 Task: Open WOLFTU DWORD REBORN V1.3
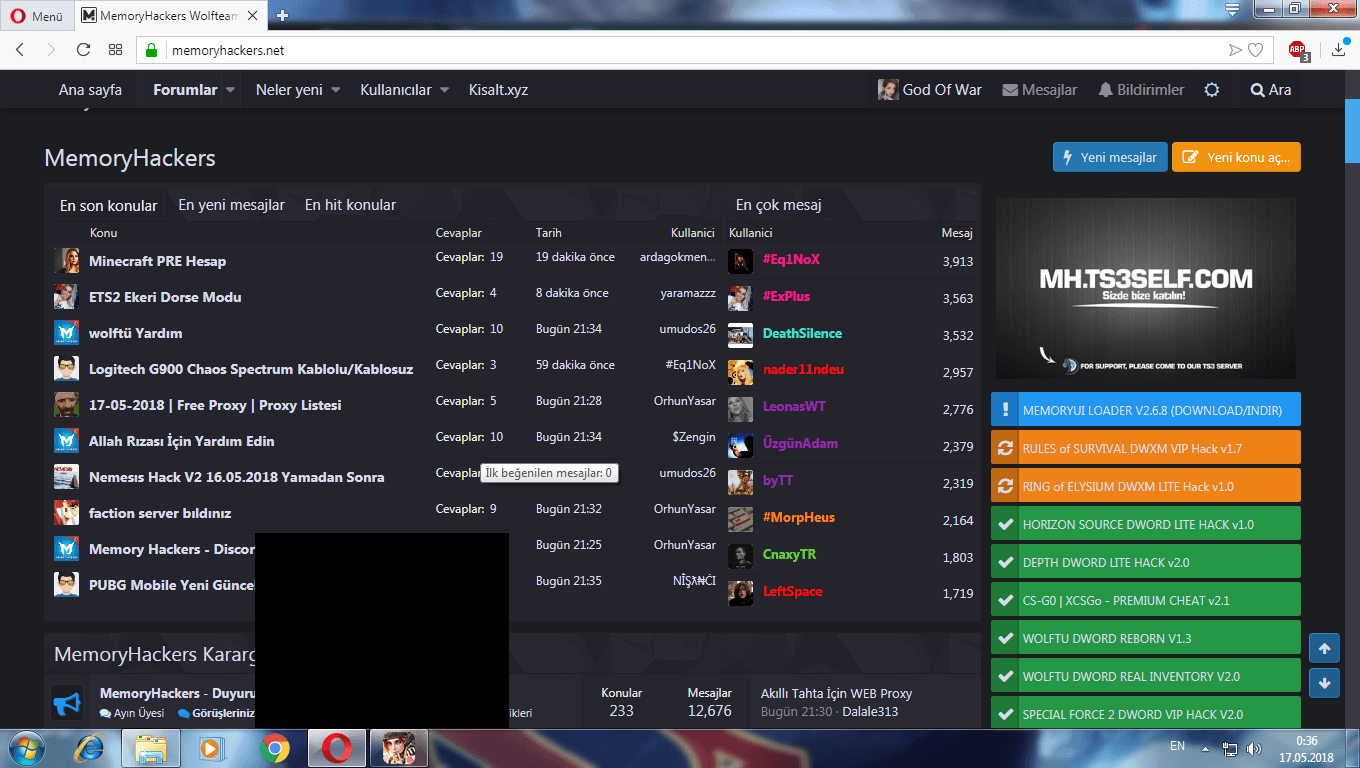coord(1146,638)
